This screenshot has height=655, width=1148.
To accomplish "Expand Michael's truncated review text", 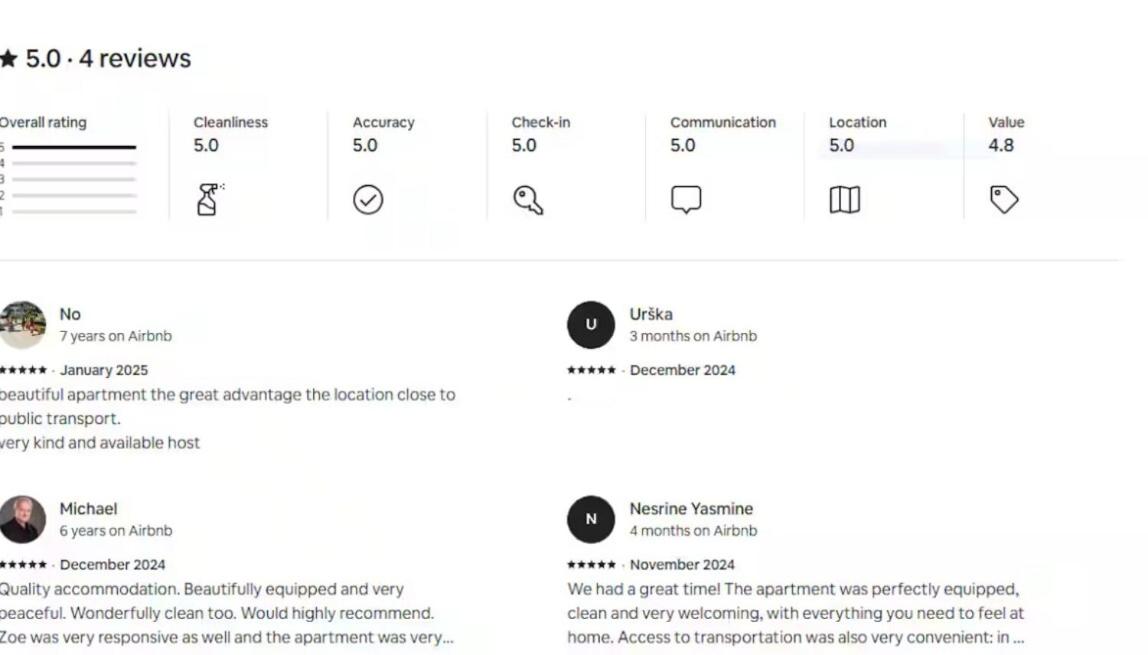I will pyautogui.click(x=447, y=638).
